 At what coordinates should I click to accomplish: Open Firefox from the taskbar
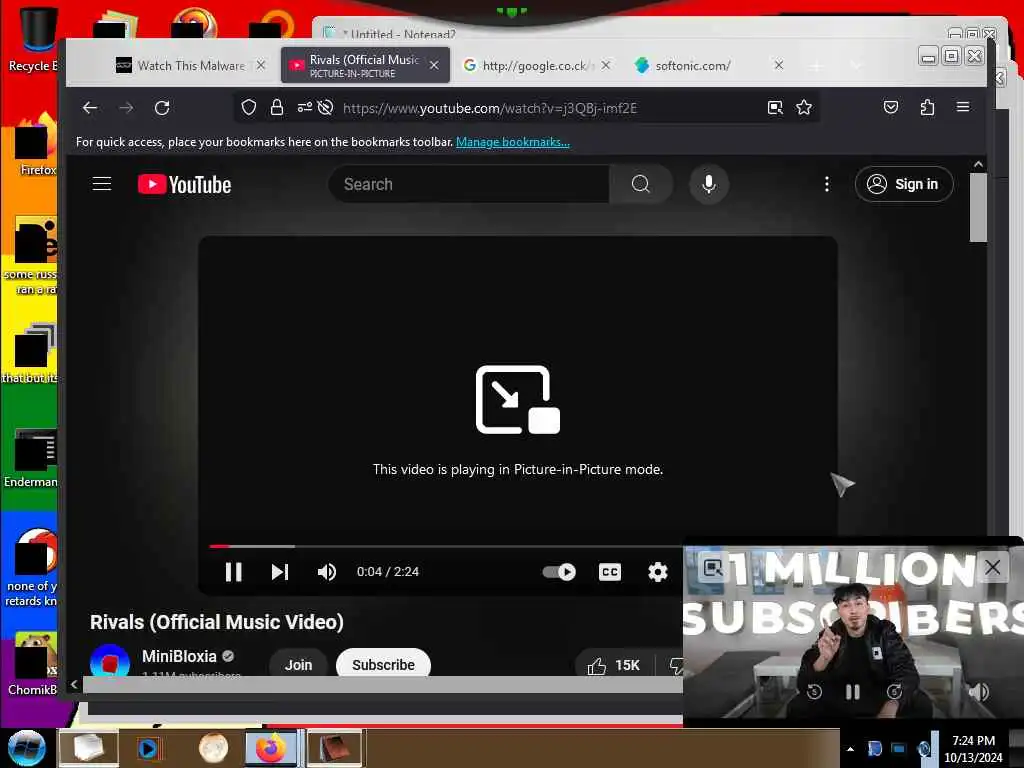pyautogui.click(x=270, y=748)
